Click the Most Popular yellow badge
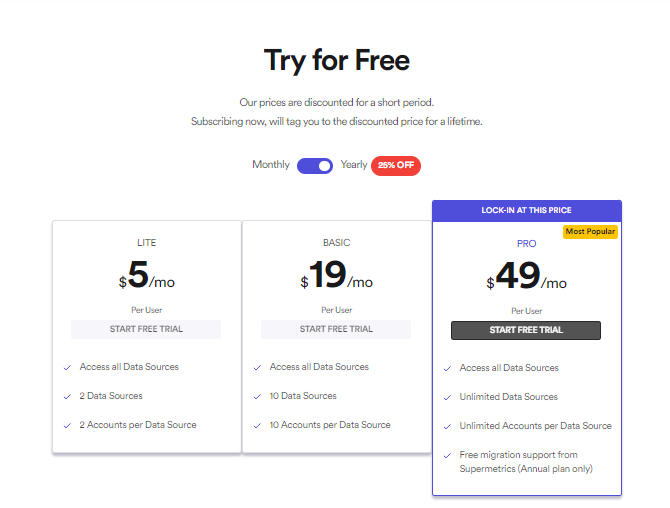Image resolution: width=670 pixels, height=508 pixels. [590, 232]
